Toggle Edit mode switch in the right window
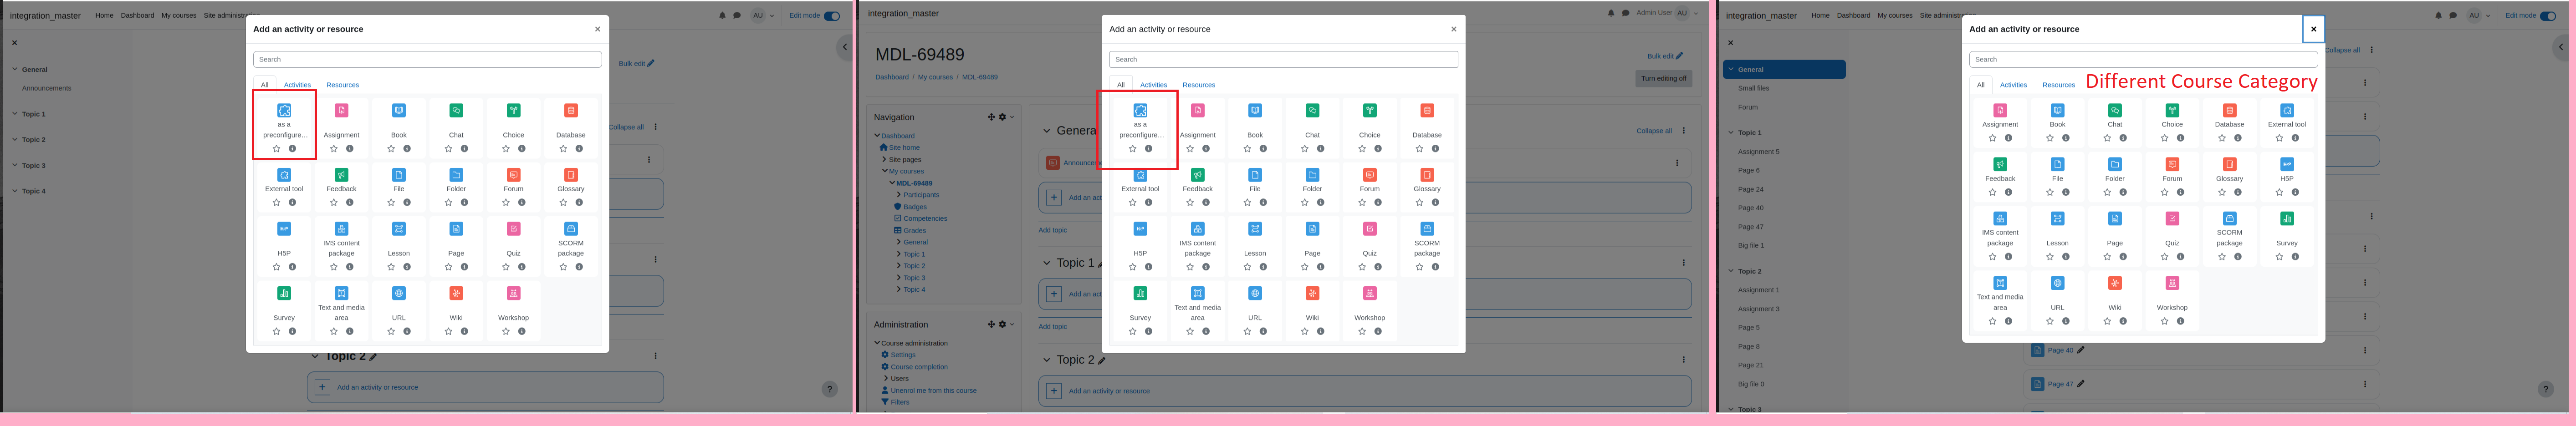2576x426 pixels. [x=2548, y=16]
